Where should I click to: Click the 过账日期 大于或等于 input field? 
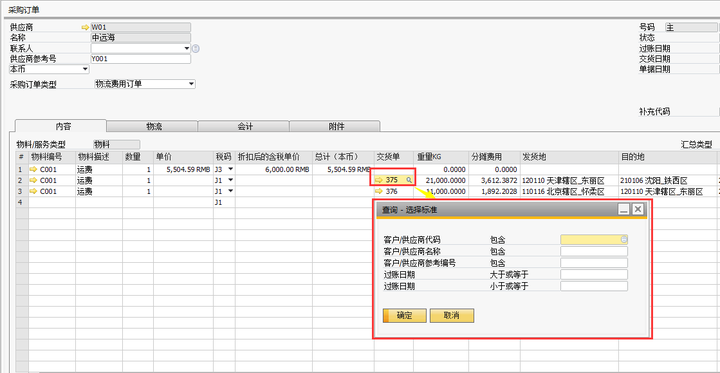tap(594, 275)
